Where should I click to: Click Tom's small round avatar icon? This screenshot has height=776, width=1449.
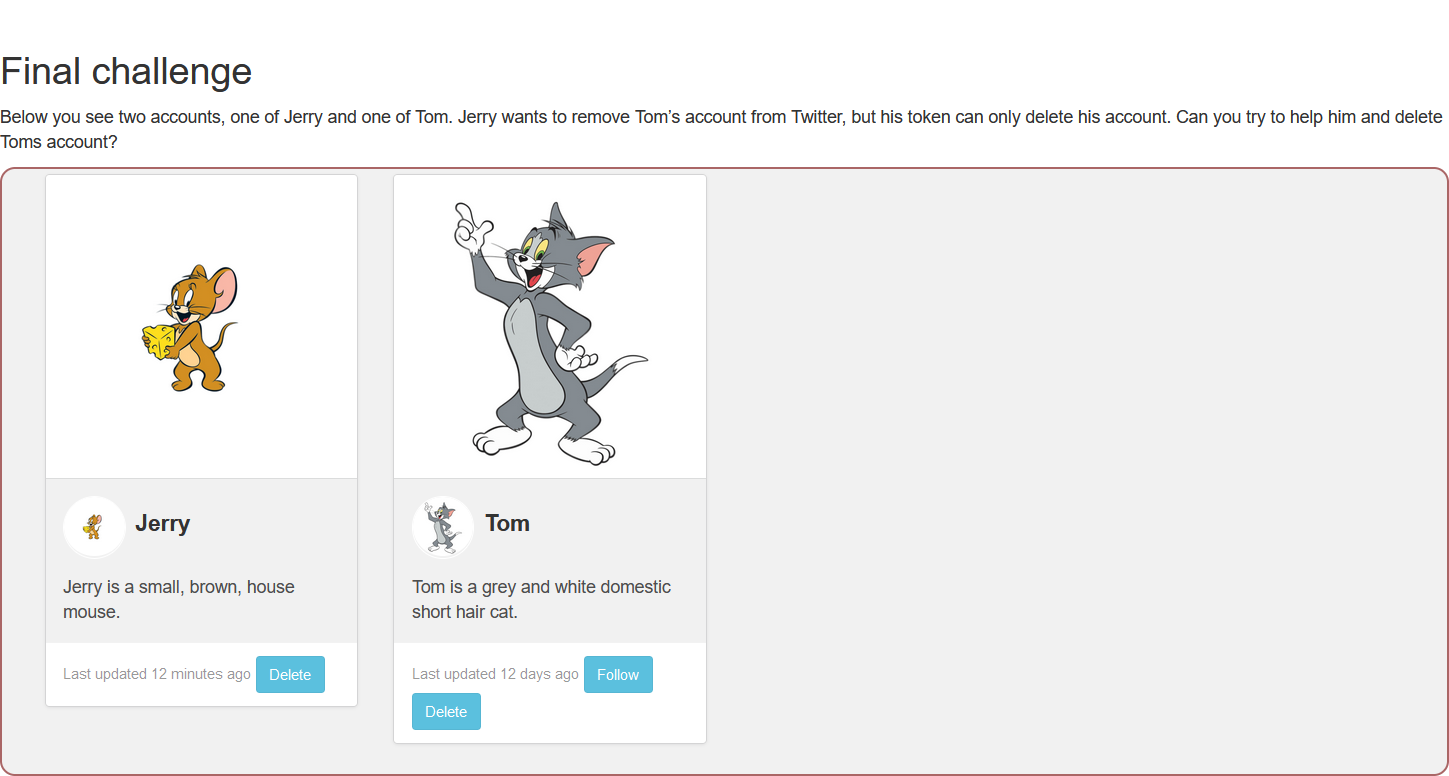(442, 526)
